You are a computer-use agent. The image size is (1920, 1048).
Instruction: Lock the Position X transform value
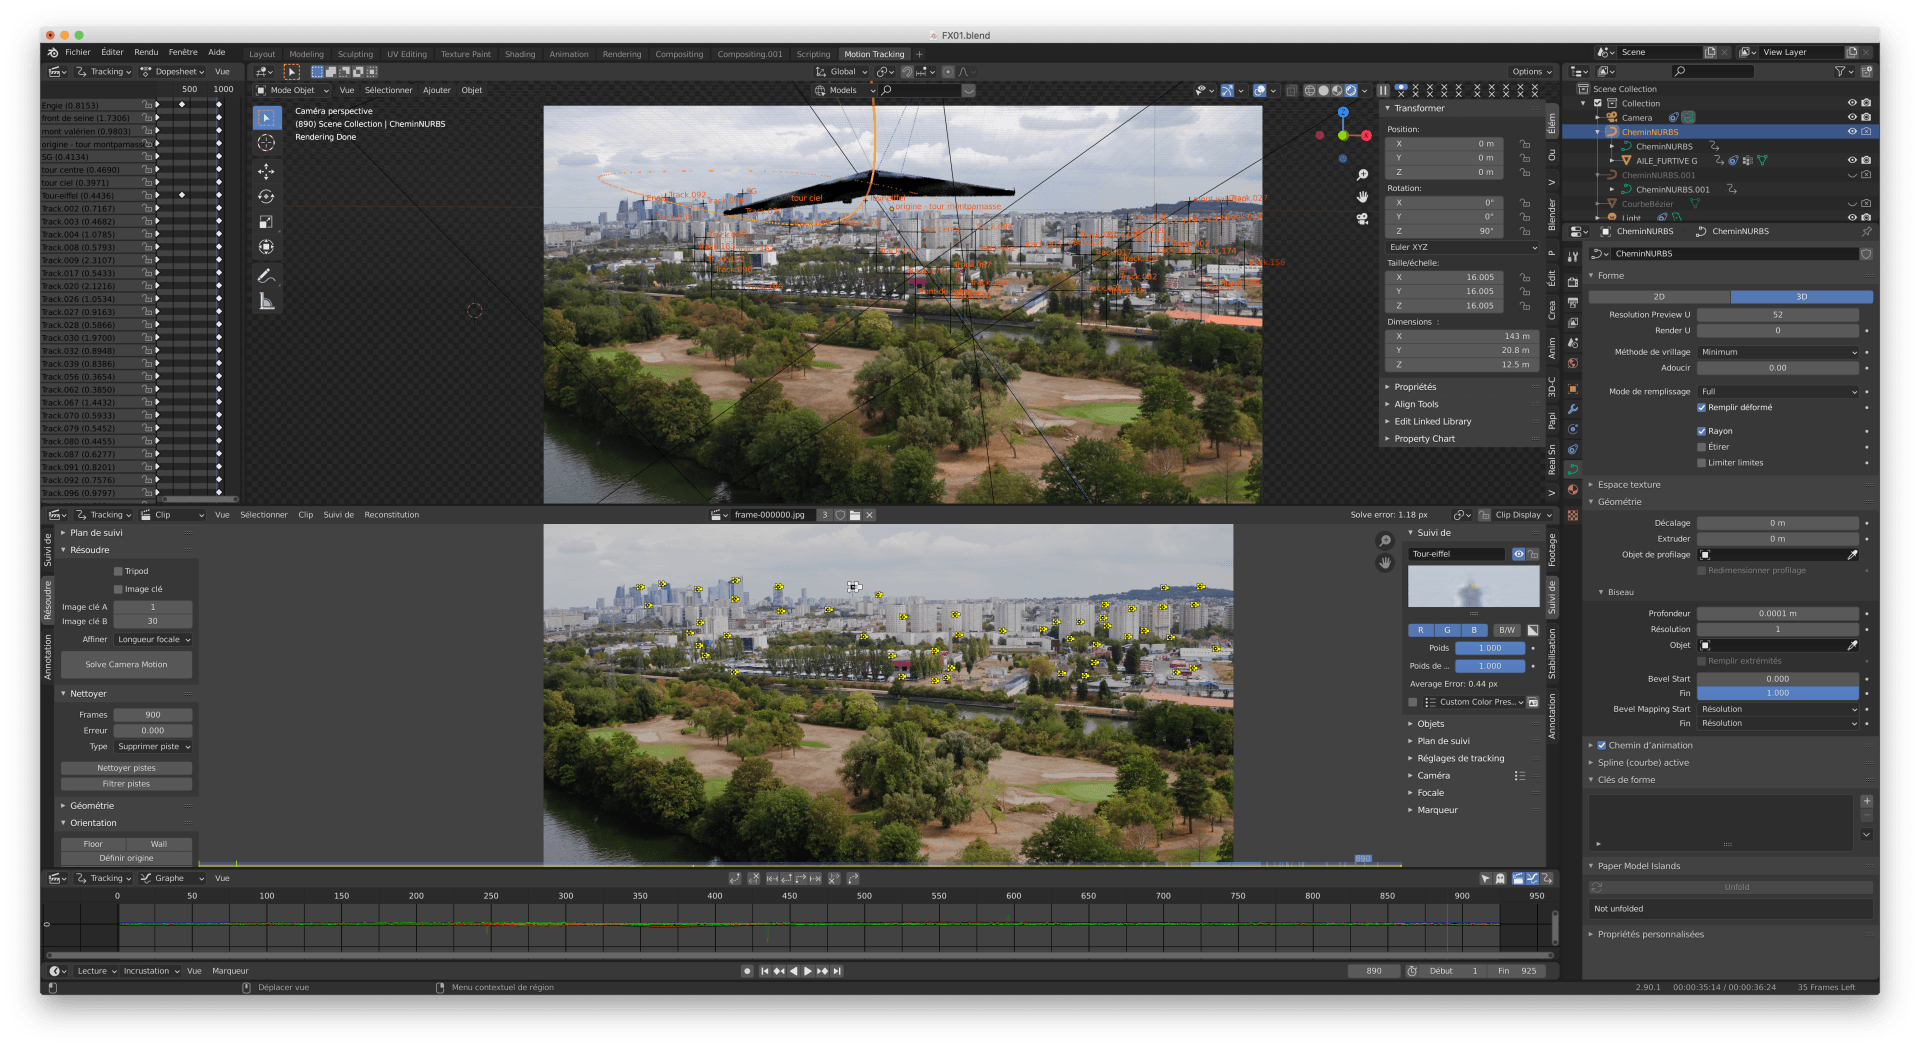coord(1525,144)
